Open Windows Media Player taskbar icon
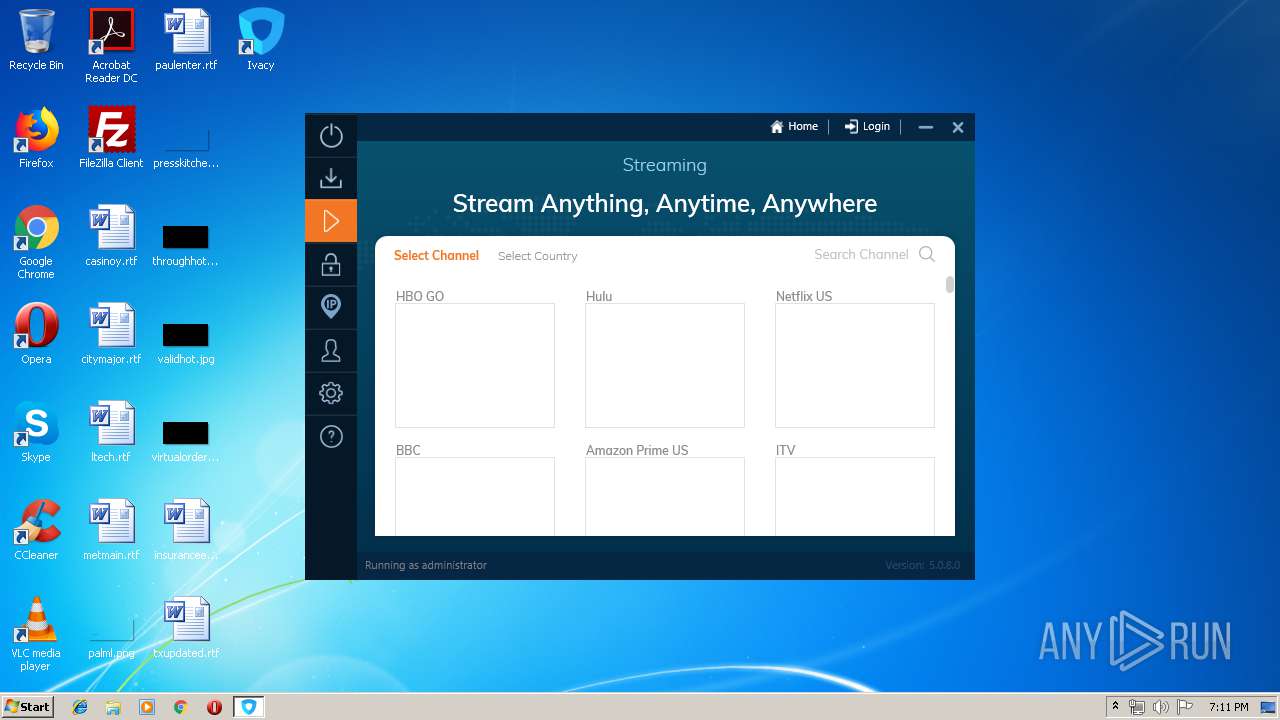Screen dimensions: 1280x720 (x=147, y=707)
